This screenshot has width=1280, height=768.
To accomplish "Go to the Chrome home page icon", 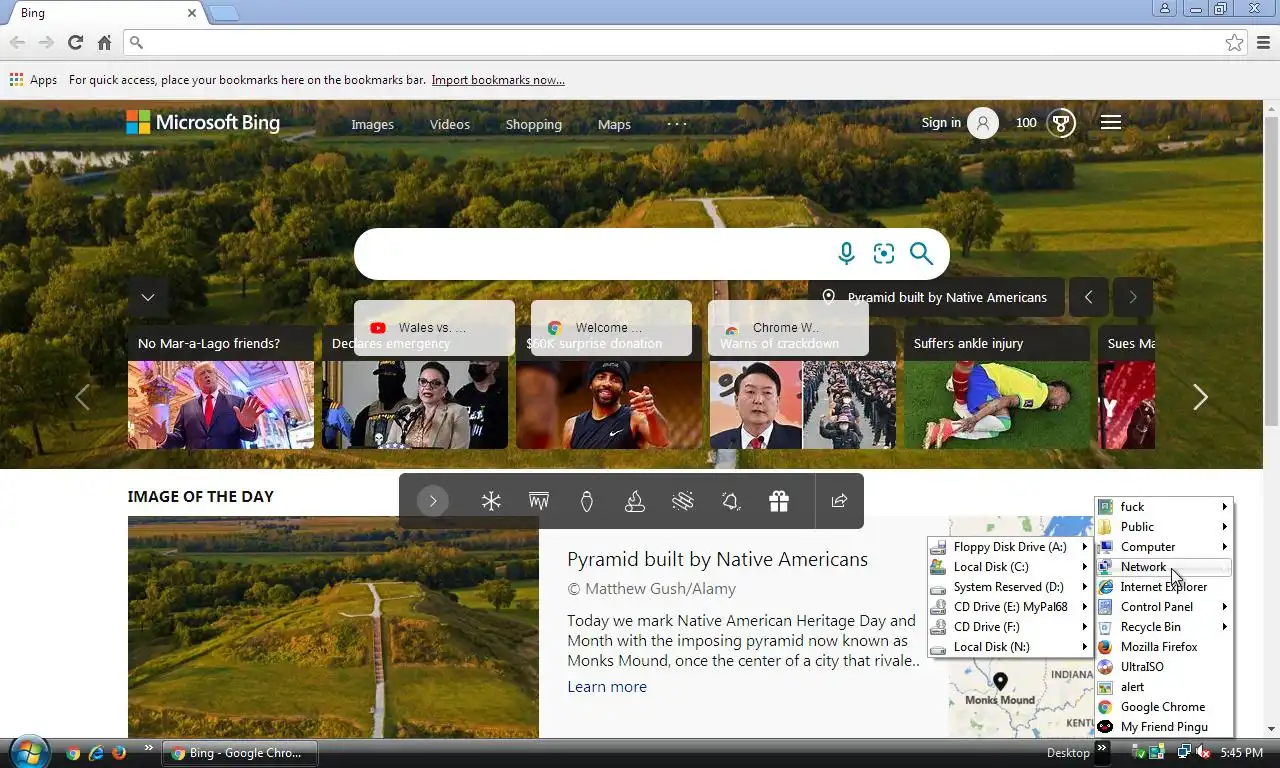I will tap(104, 42).
